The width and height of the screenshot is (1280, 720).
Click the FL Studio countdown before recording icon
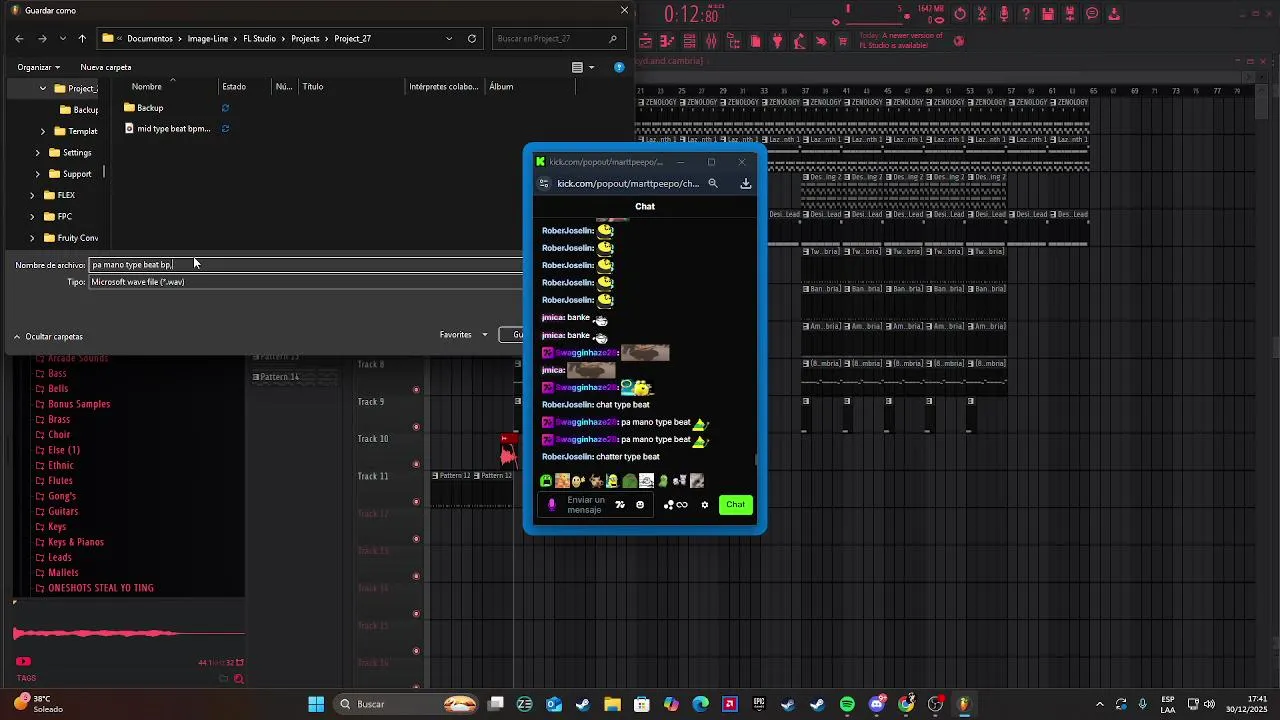click(x=960, y=14)
